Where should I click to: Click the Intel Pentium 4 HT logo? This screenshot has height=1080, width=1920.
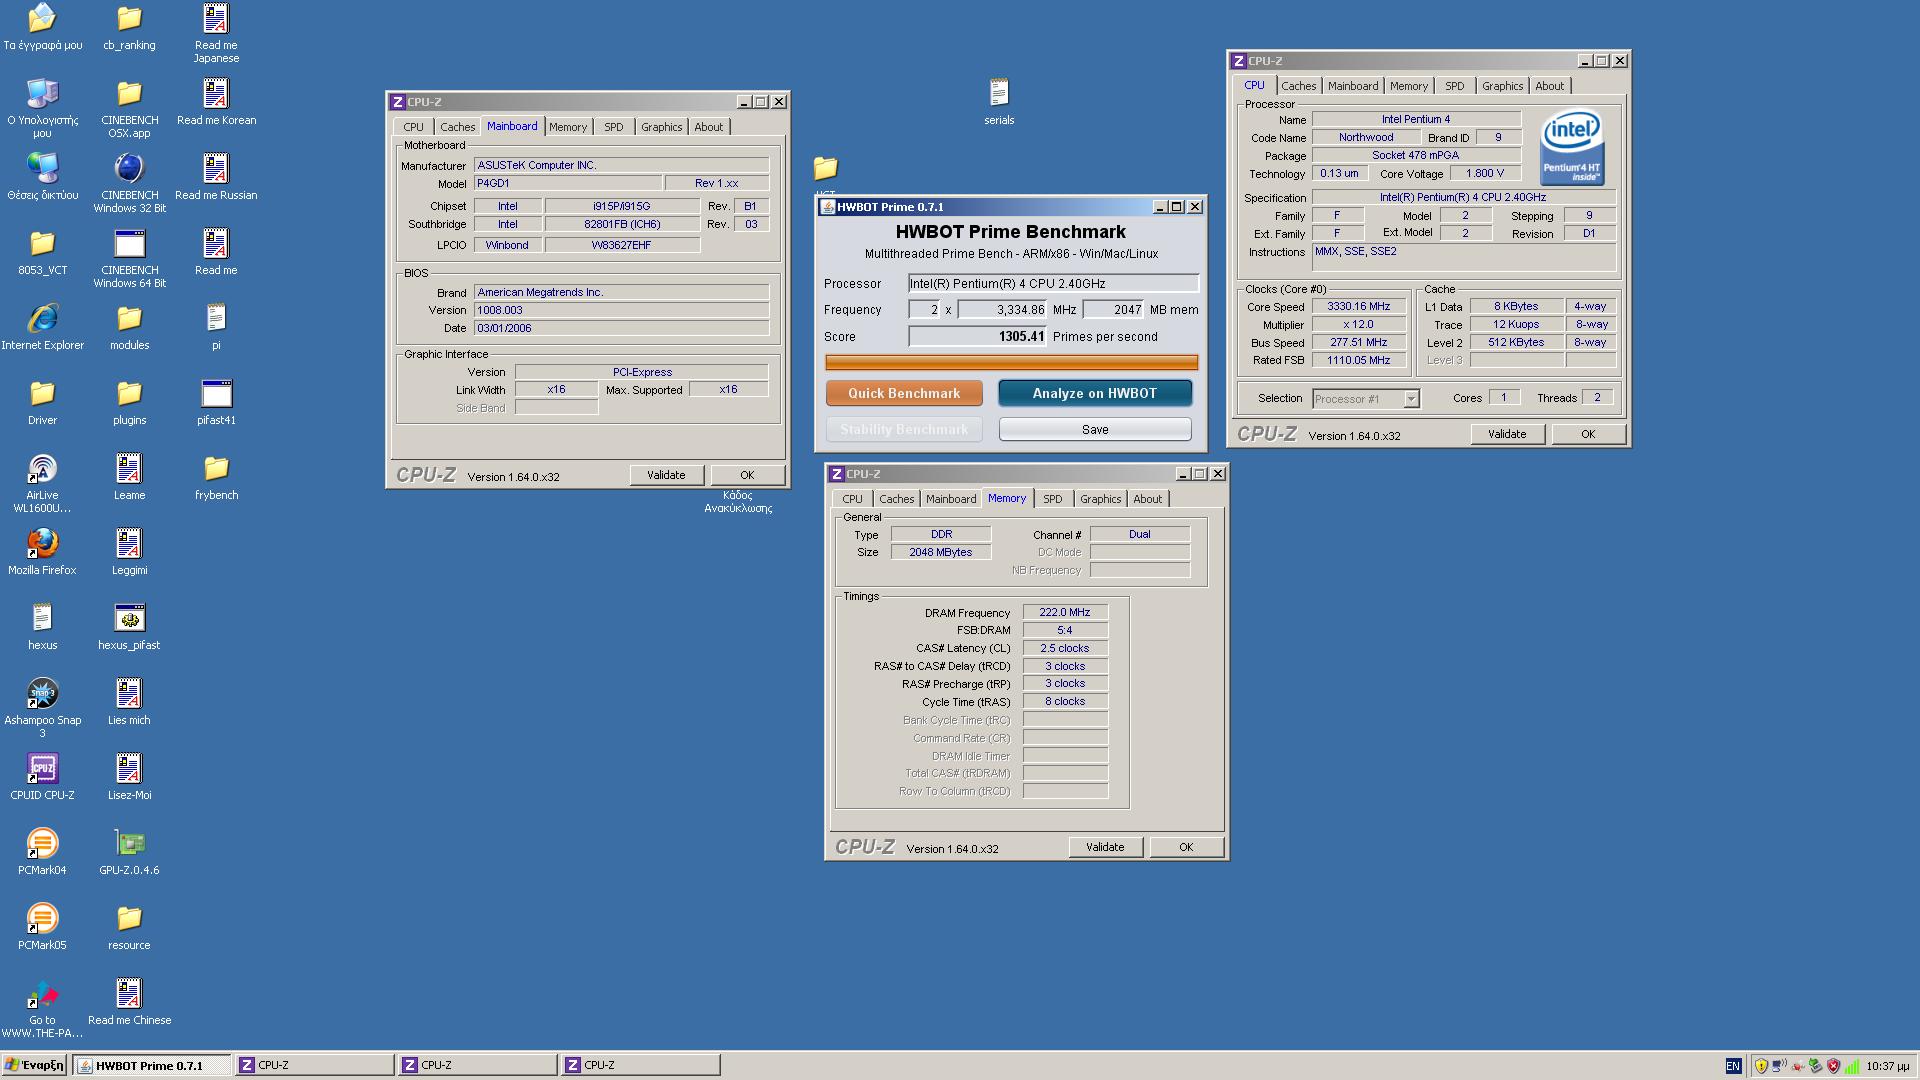click(1572, 147)
